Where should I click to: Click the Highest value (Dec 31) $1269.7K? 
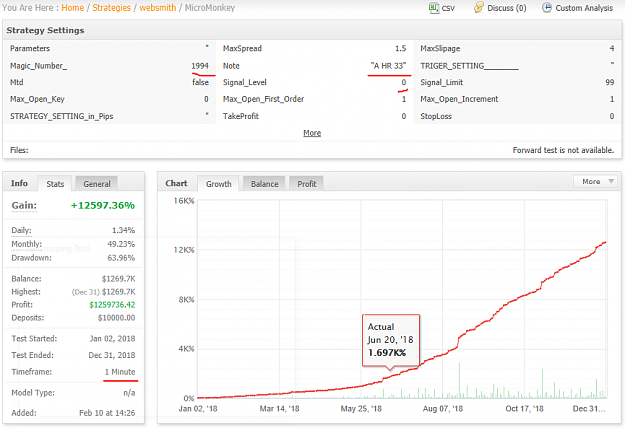(x=104, y=292)
